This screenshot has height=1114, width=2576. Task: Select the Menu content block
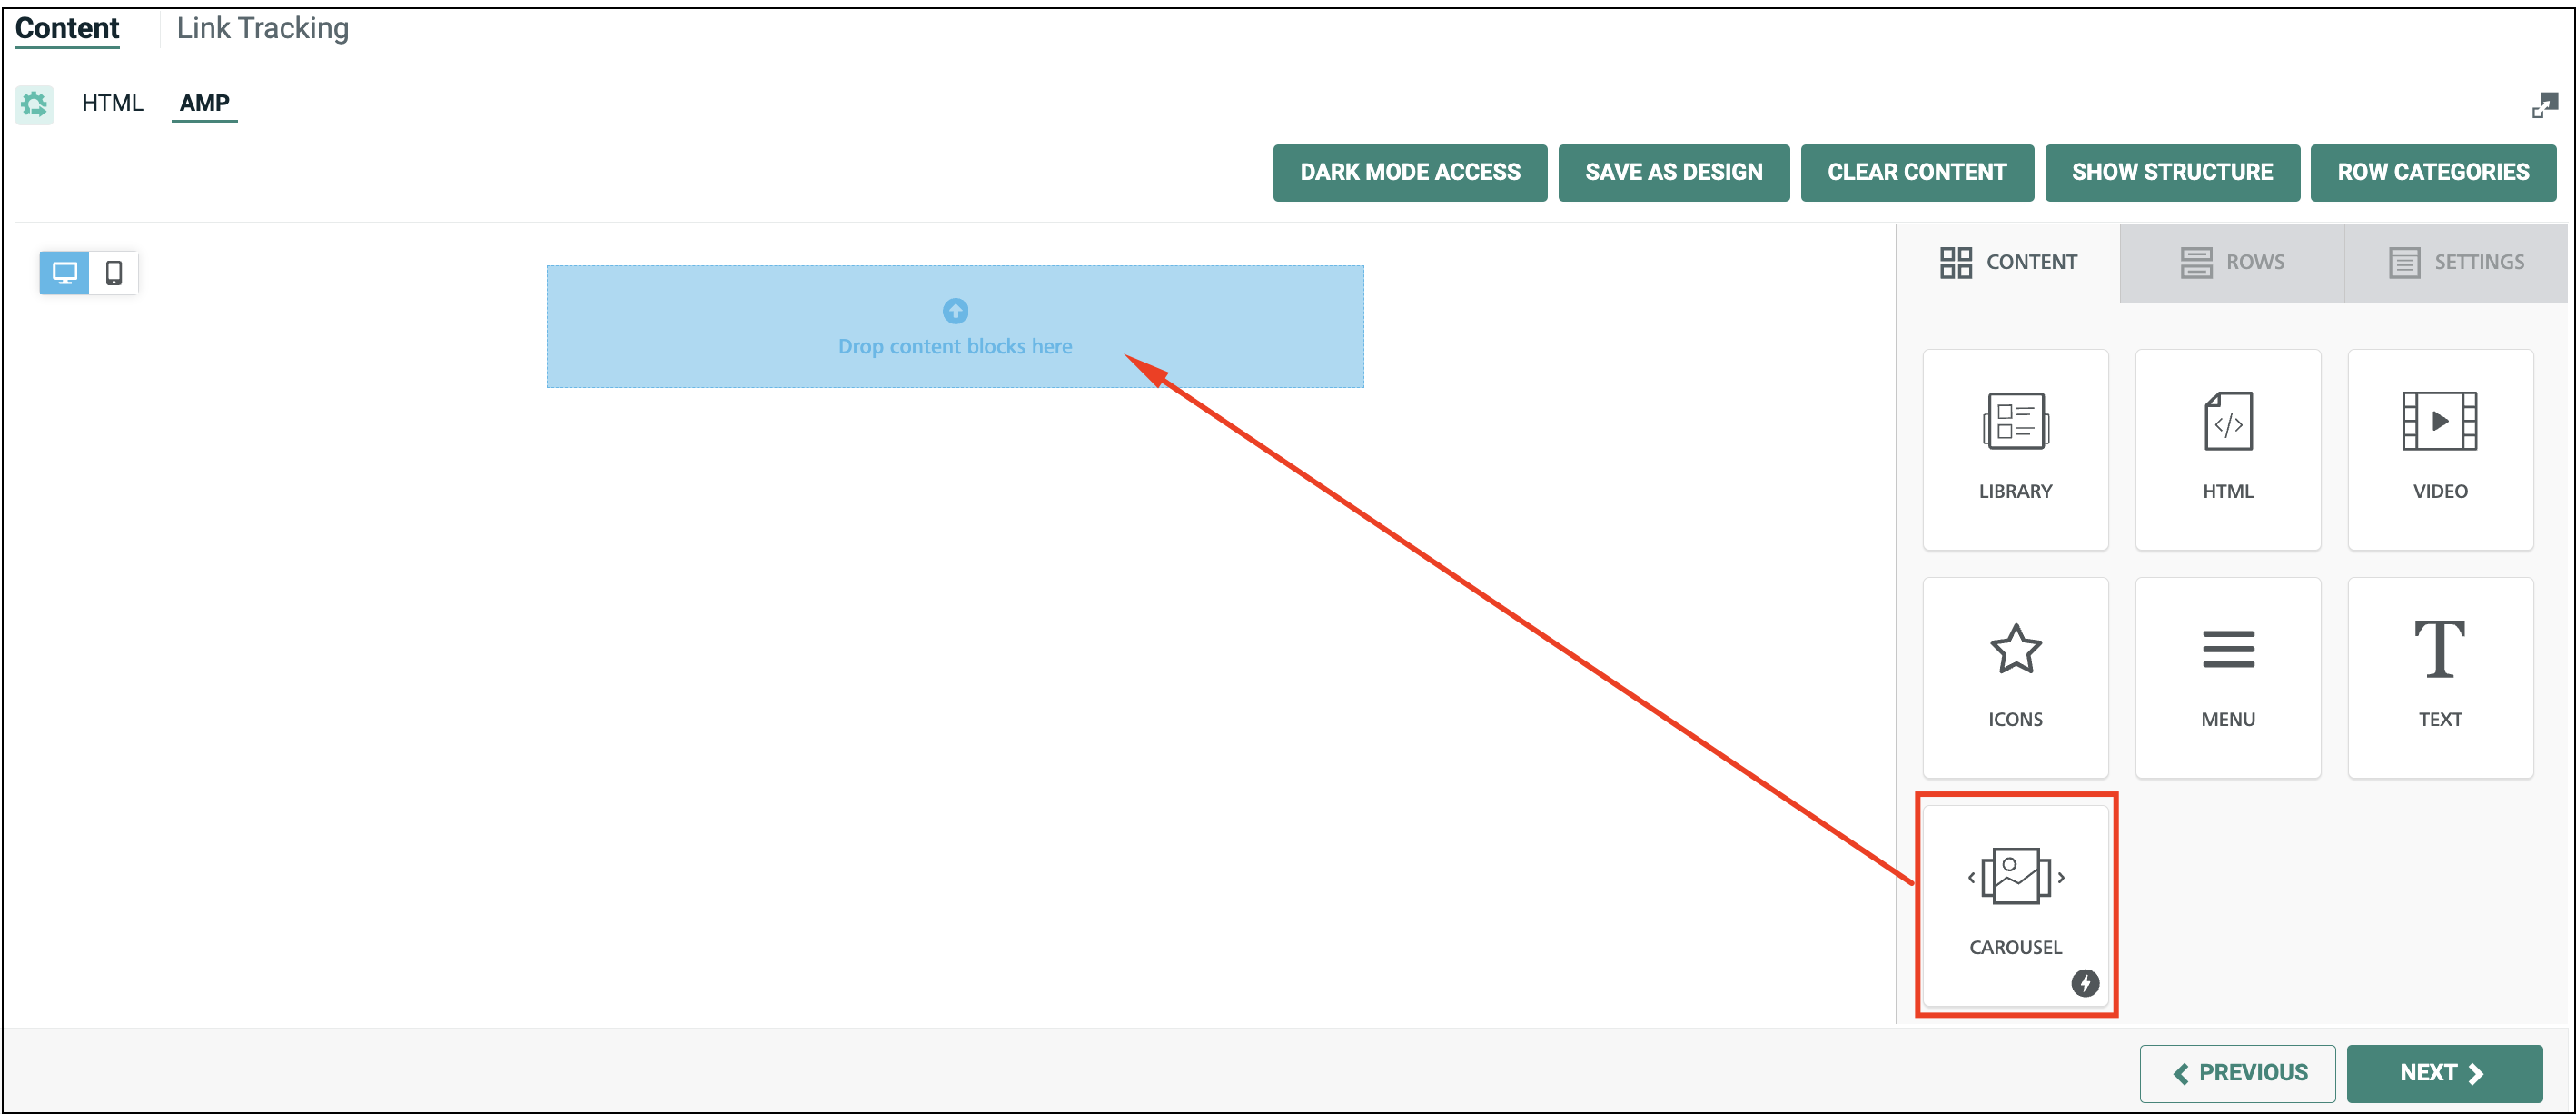point(2227,677)
